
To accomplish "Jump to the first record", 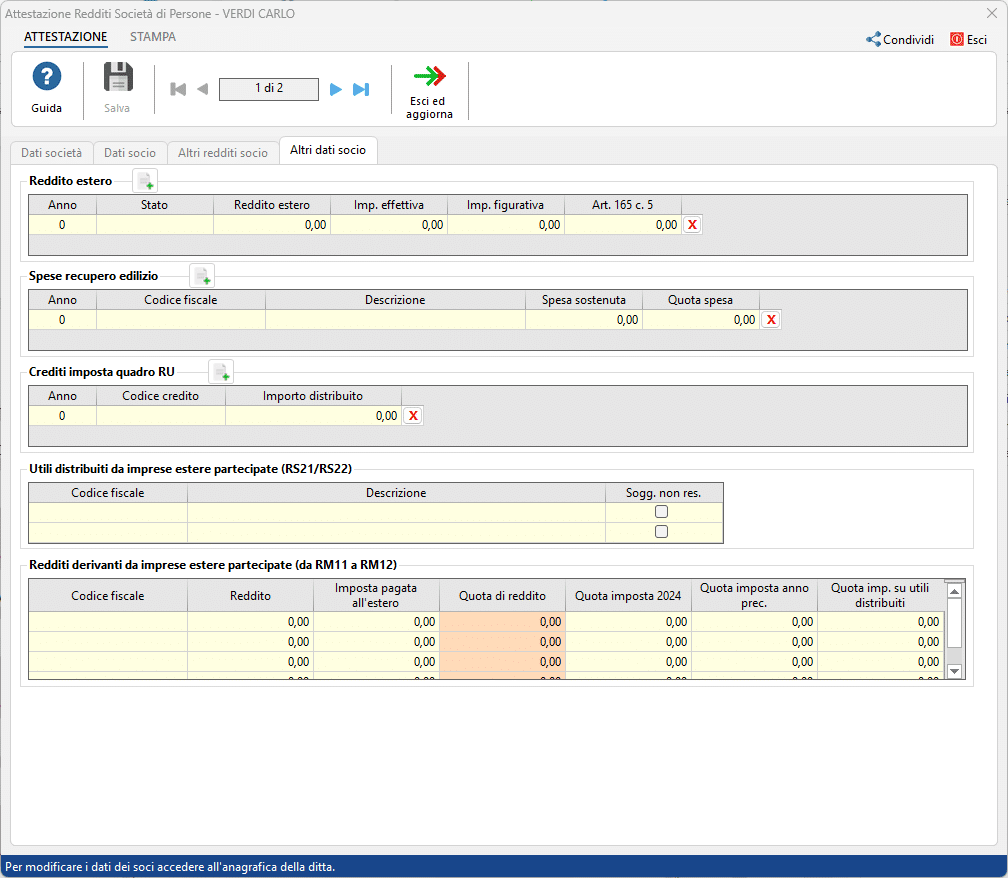I will click(x=177, y=89).
